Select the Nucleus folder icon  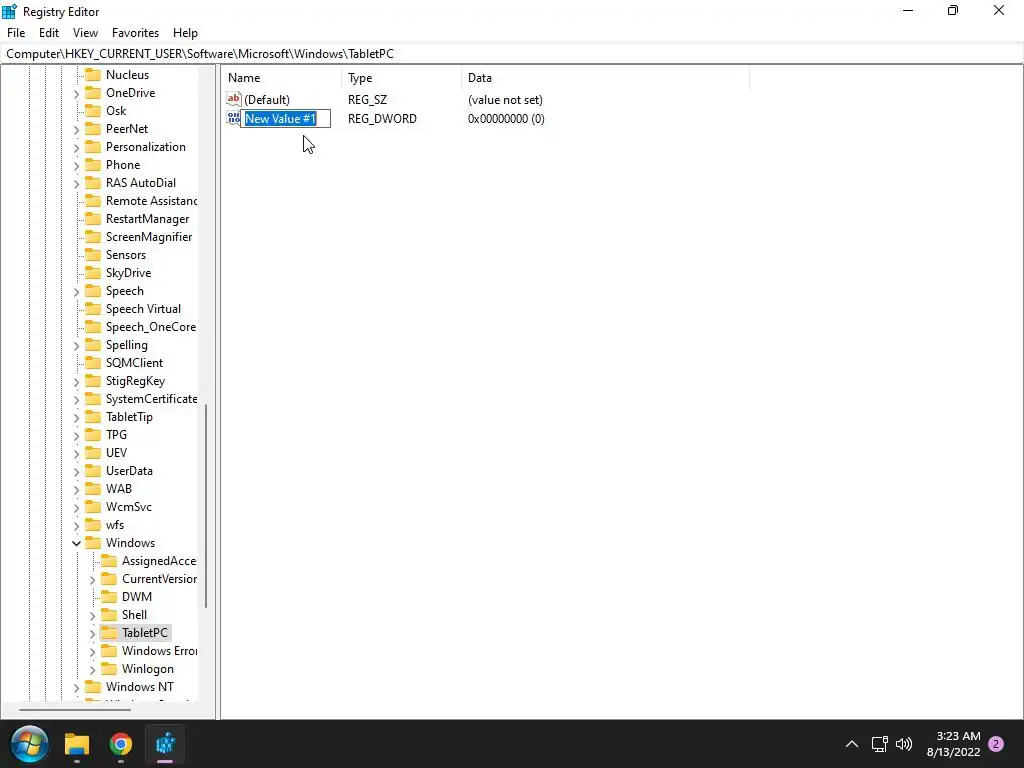coord(93,74)
